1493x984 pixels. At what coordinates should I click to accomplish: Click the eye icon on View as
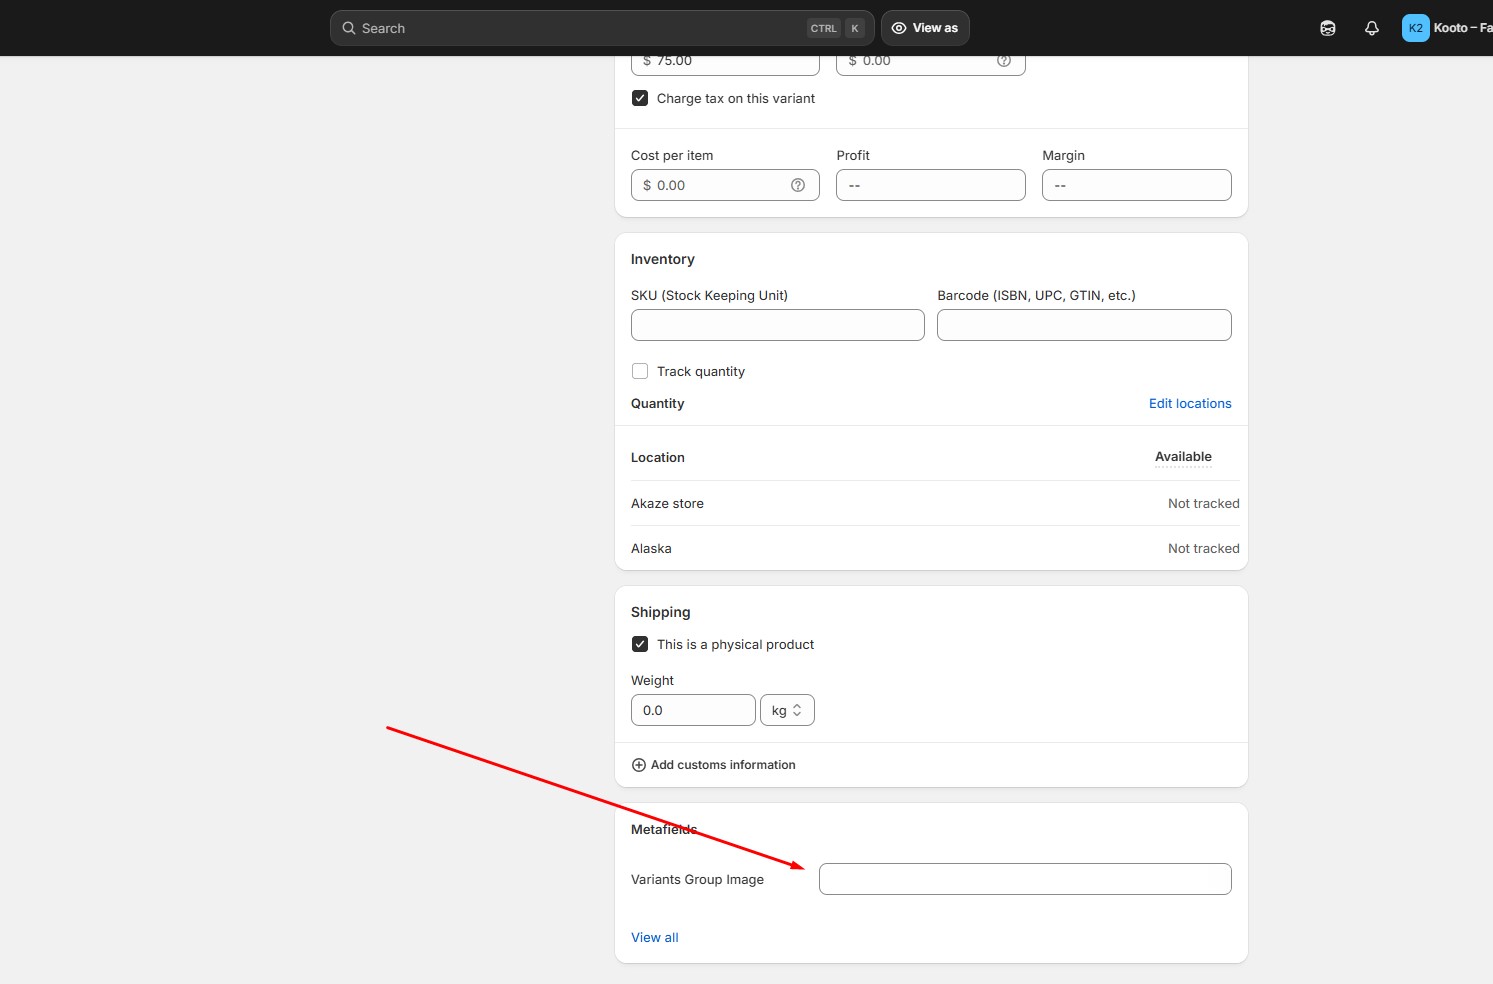pos(899,28)
